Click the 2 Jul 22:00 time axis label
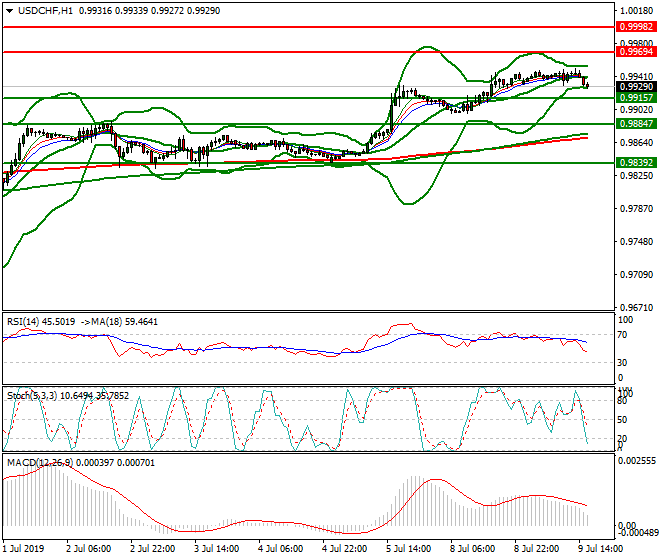This screenshot has height=560, width=660. [153, 549]
